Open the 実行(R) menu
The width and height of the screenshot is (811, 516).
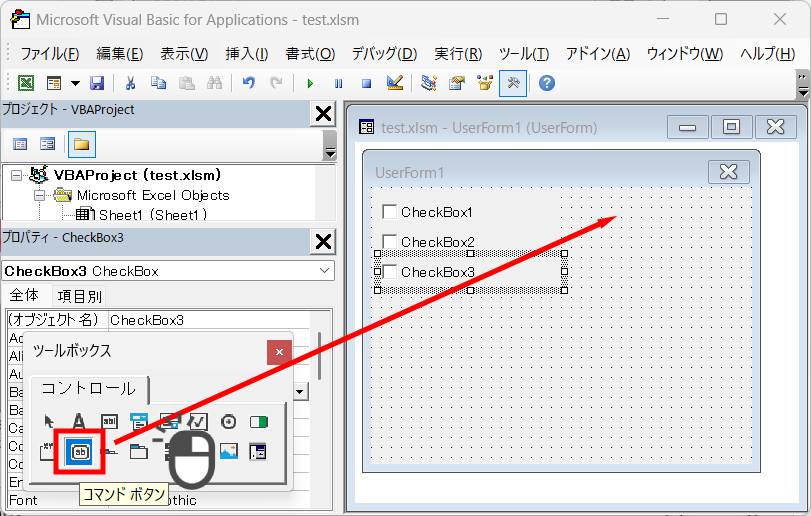[x=458, y=54]
